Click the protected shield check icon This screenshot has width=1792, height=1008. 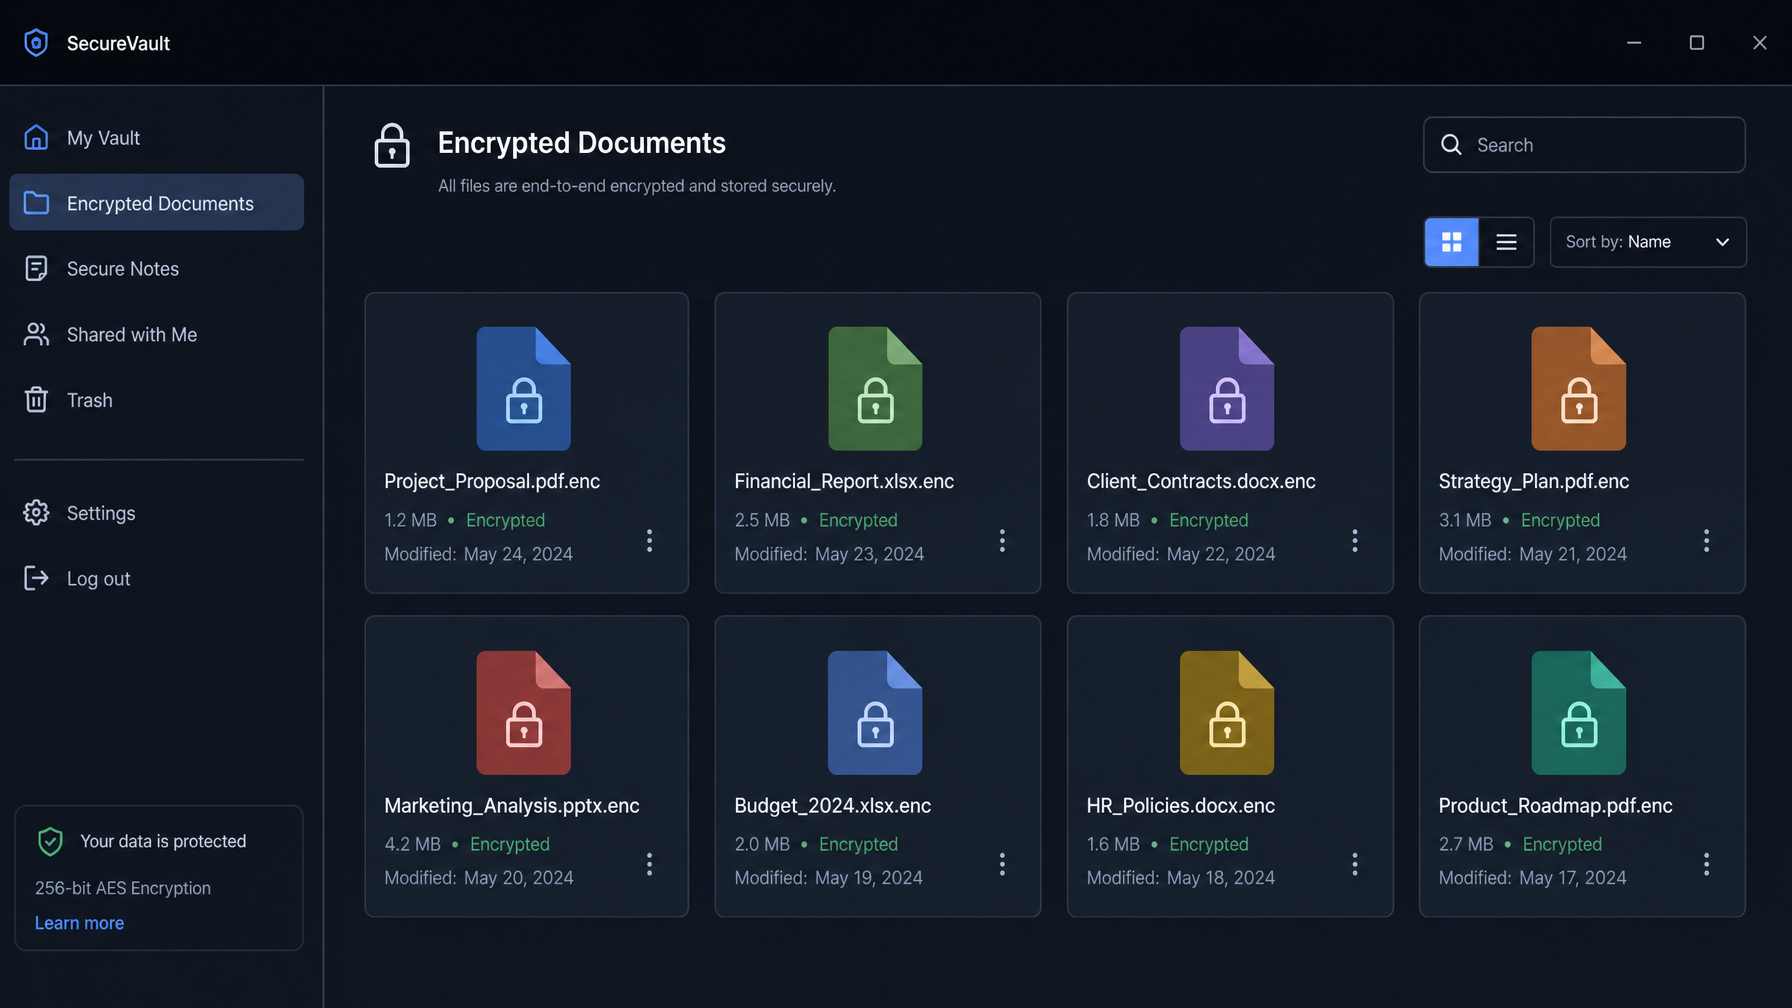tap(50, 842)
